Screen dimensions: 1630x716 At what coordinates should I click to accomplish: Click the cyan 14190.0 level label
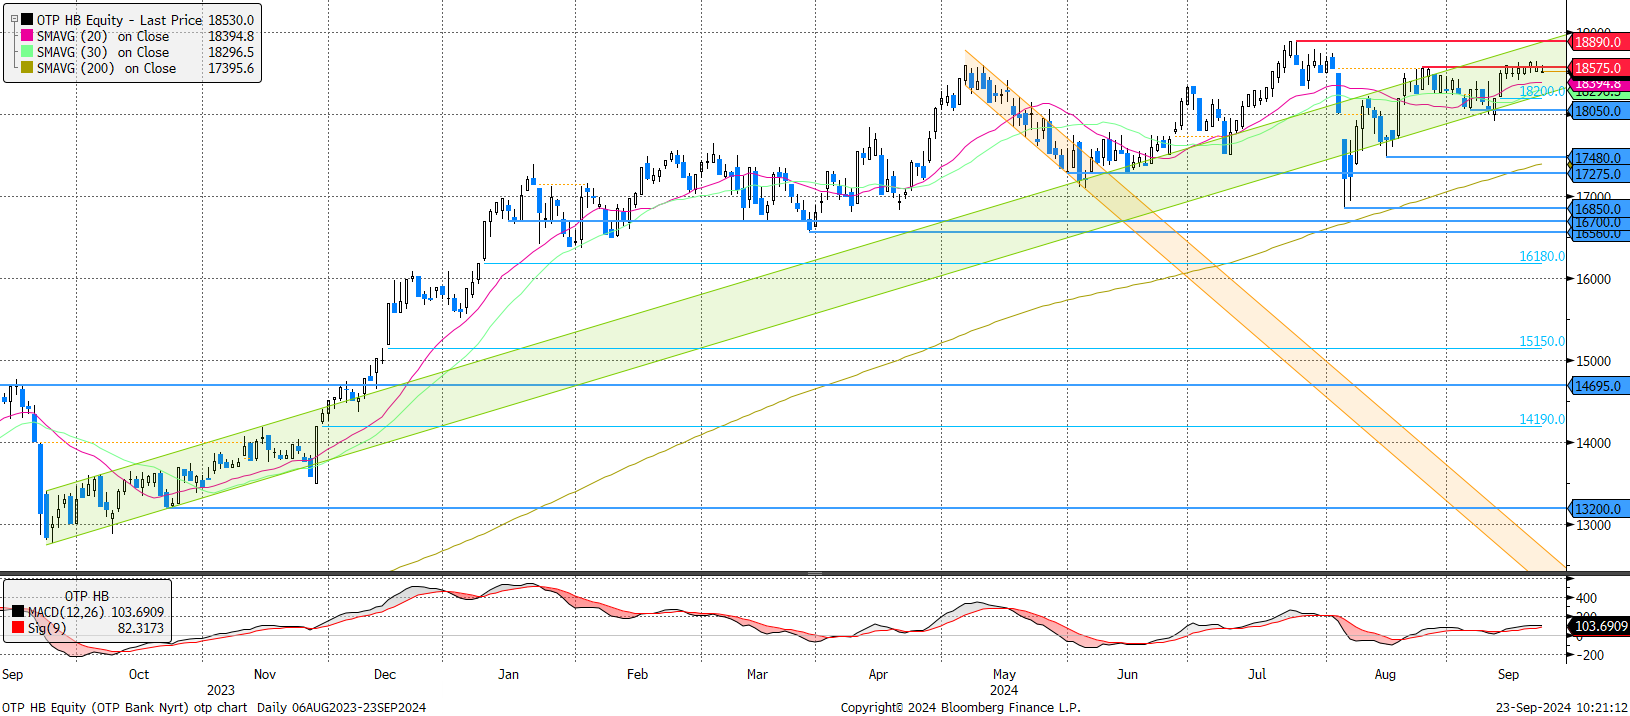pos(1542,419)
